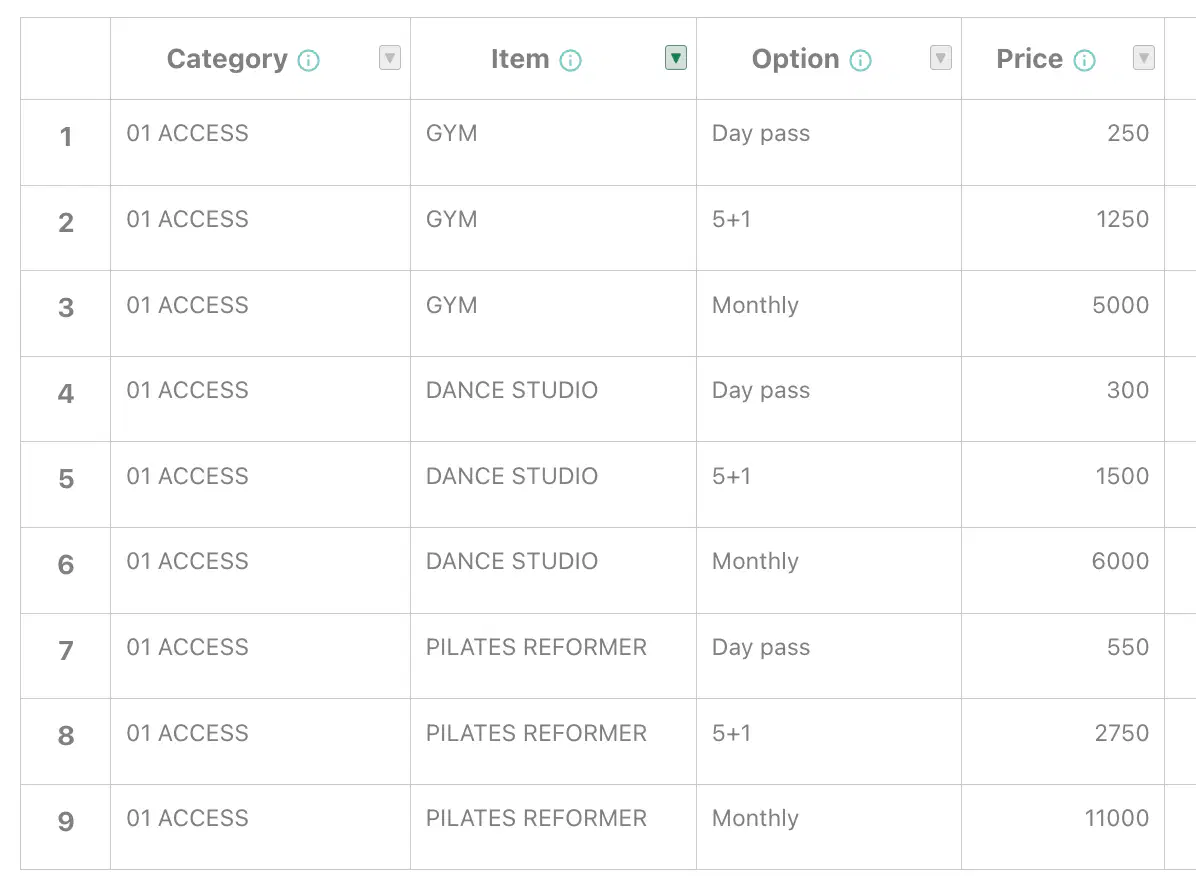Click the Category column header label
The height and width of the screenshot is (880, 1196).
click(227, 59)
